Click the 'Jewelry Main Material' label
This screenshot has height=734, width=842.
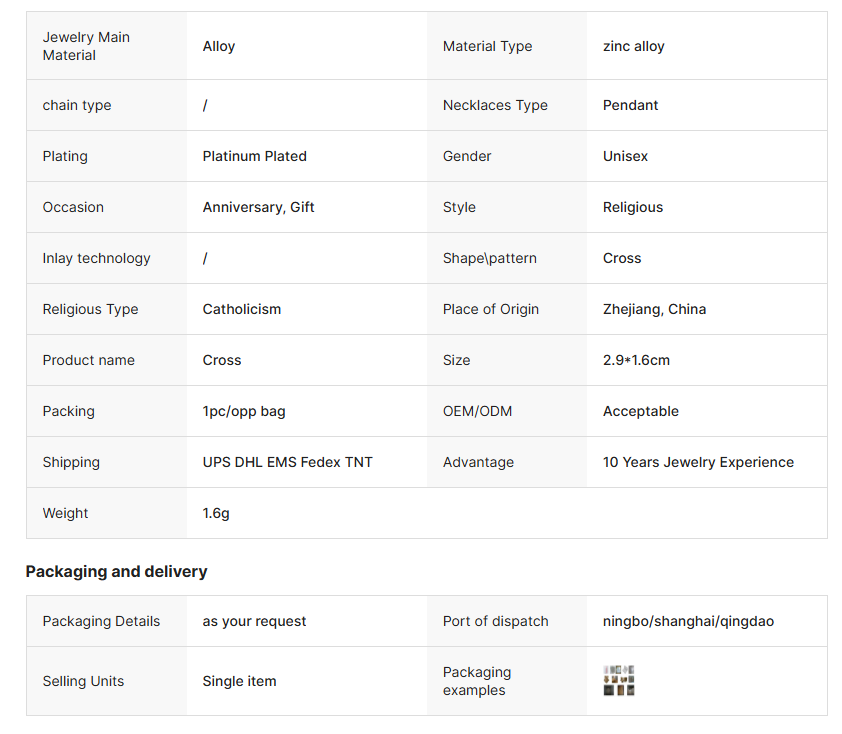86,46
